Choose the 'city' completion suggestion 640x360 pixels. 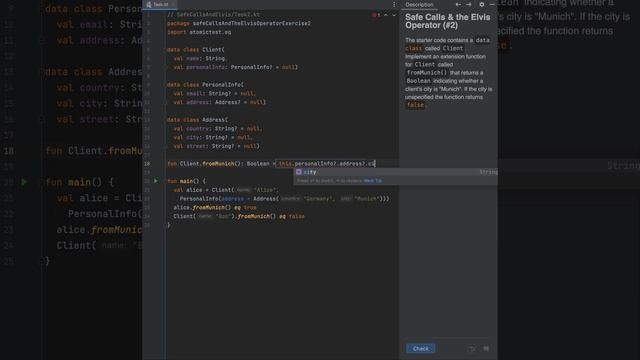click(x=395, y=172)
